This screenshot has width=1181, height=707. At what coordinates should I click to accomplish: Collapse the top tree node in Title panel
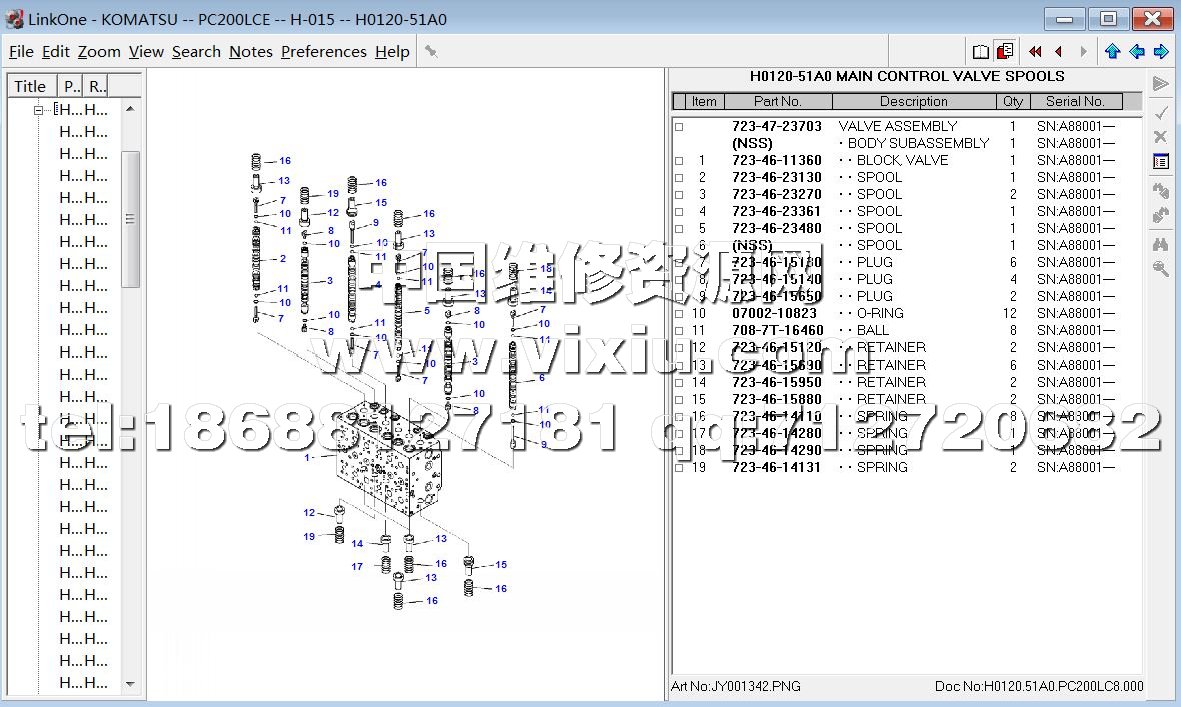39,110
